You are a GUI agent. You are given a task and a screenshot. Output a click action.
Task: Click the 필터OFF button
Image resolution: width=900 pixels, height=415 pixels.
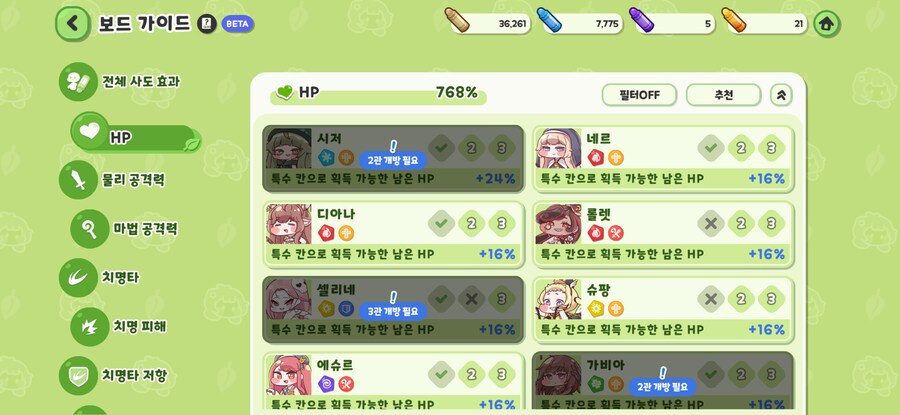pos(639,95)
